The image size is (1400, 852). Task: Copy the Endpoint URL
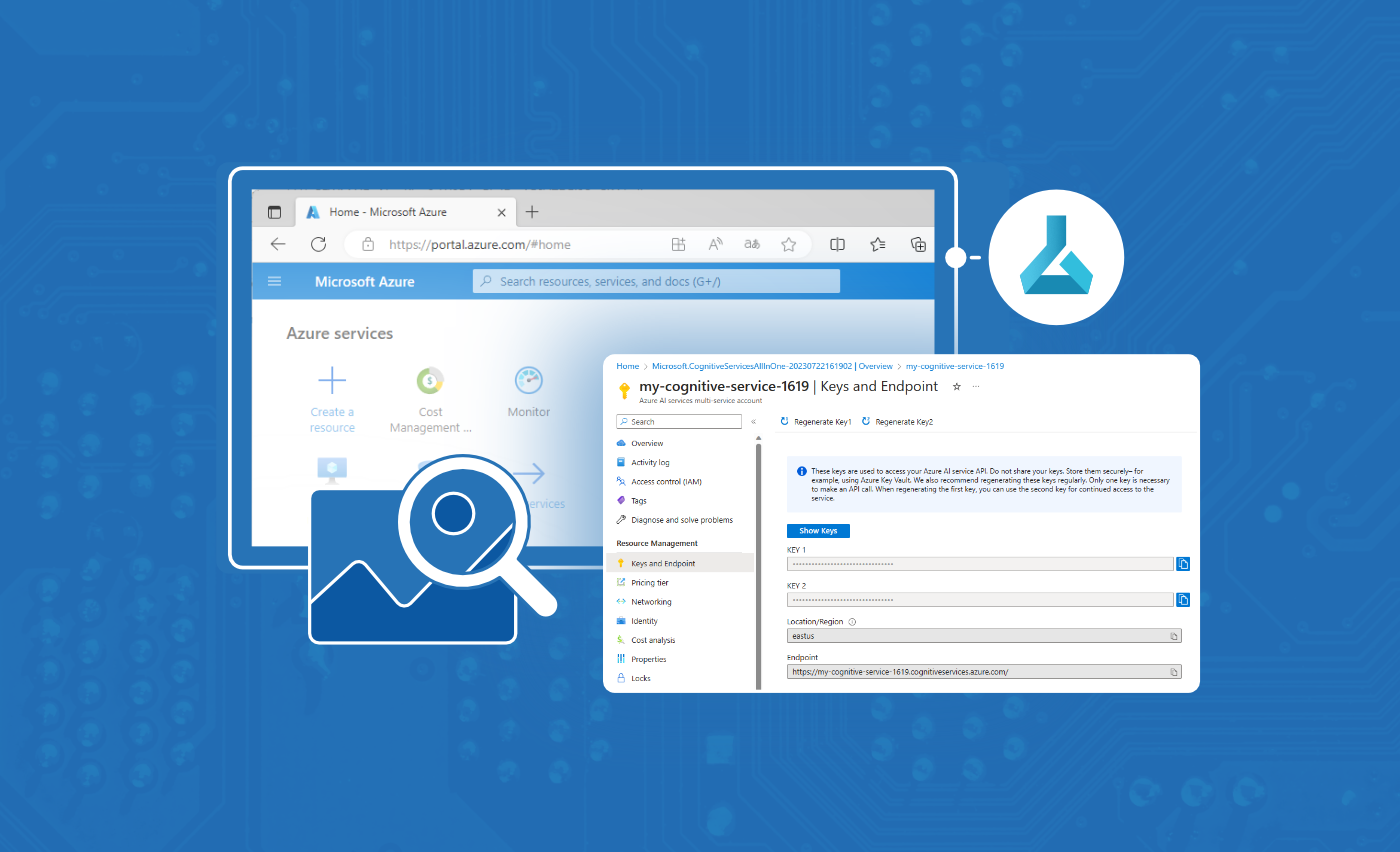coord(1175,672)
